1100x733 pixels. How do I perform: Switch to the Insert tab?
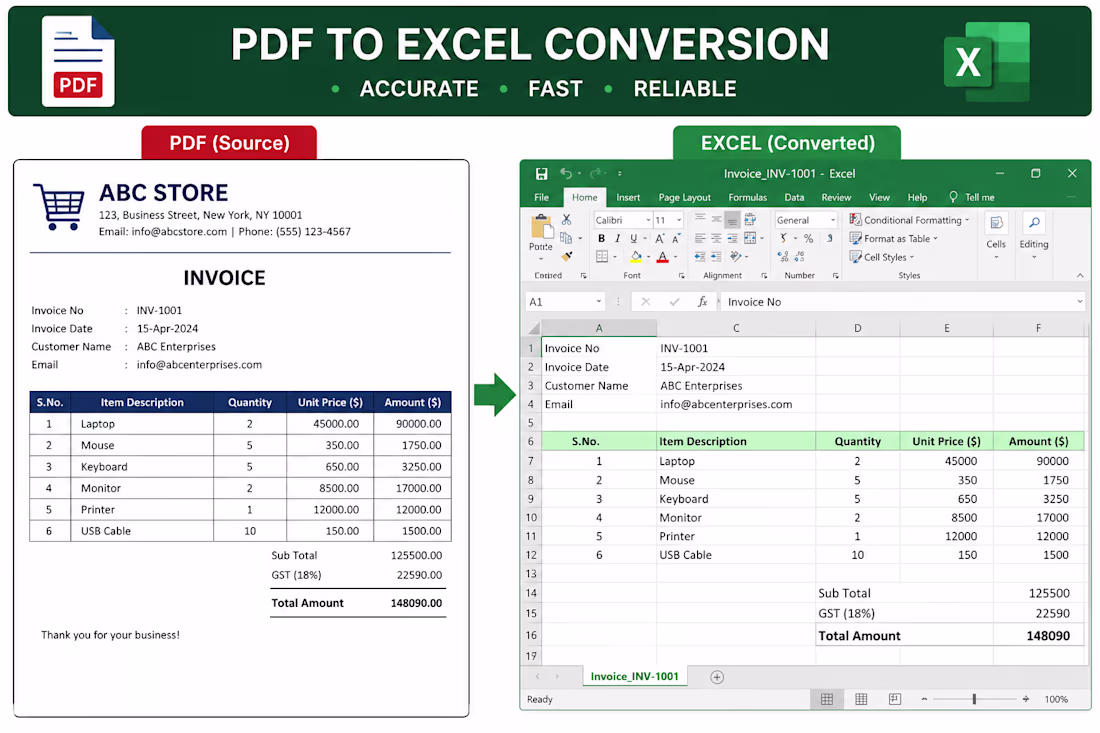(628, 197)
